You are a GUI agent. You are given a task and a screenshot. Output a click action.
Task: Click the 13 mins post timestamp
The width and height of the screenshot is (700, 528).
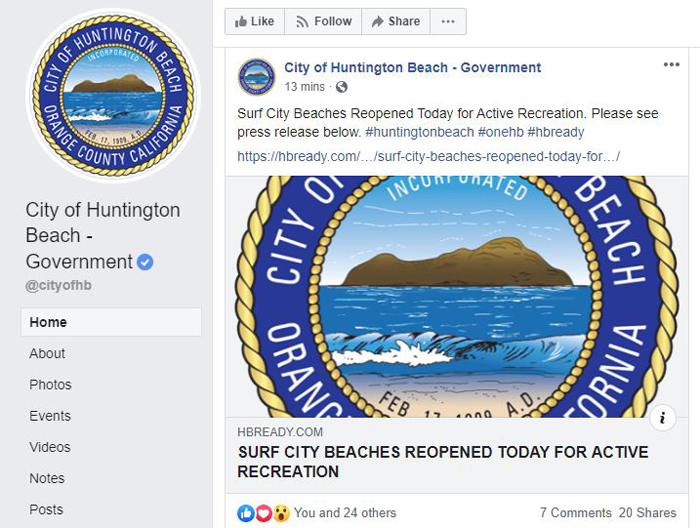point(304,87)
